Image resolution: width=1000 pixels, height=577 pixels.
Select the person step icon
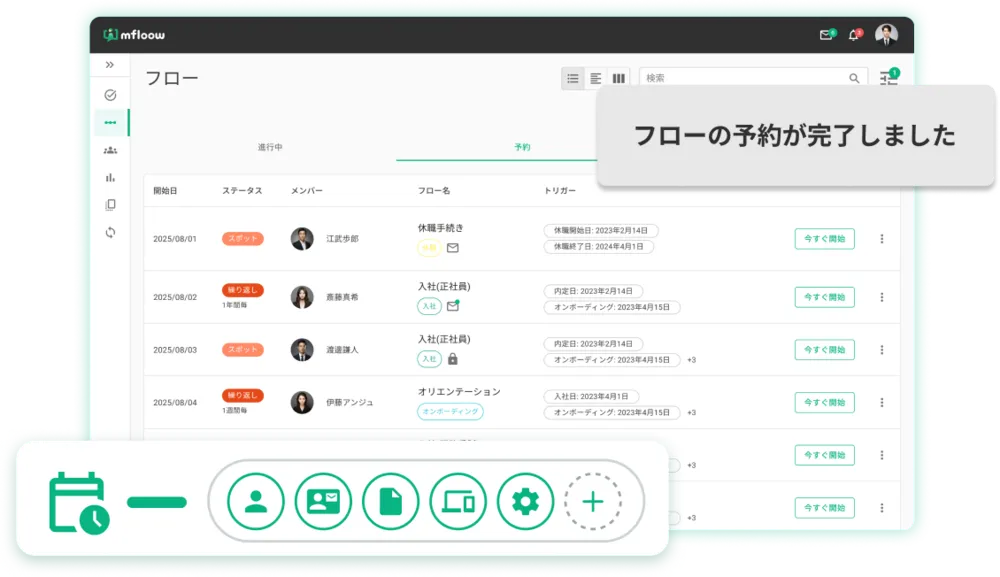[x=256, y=502]
